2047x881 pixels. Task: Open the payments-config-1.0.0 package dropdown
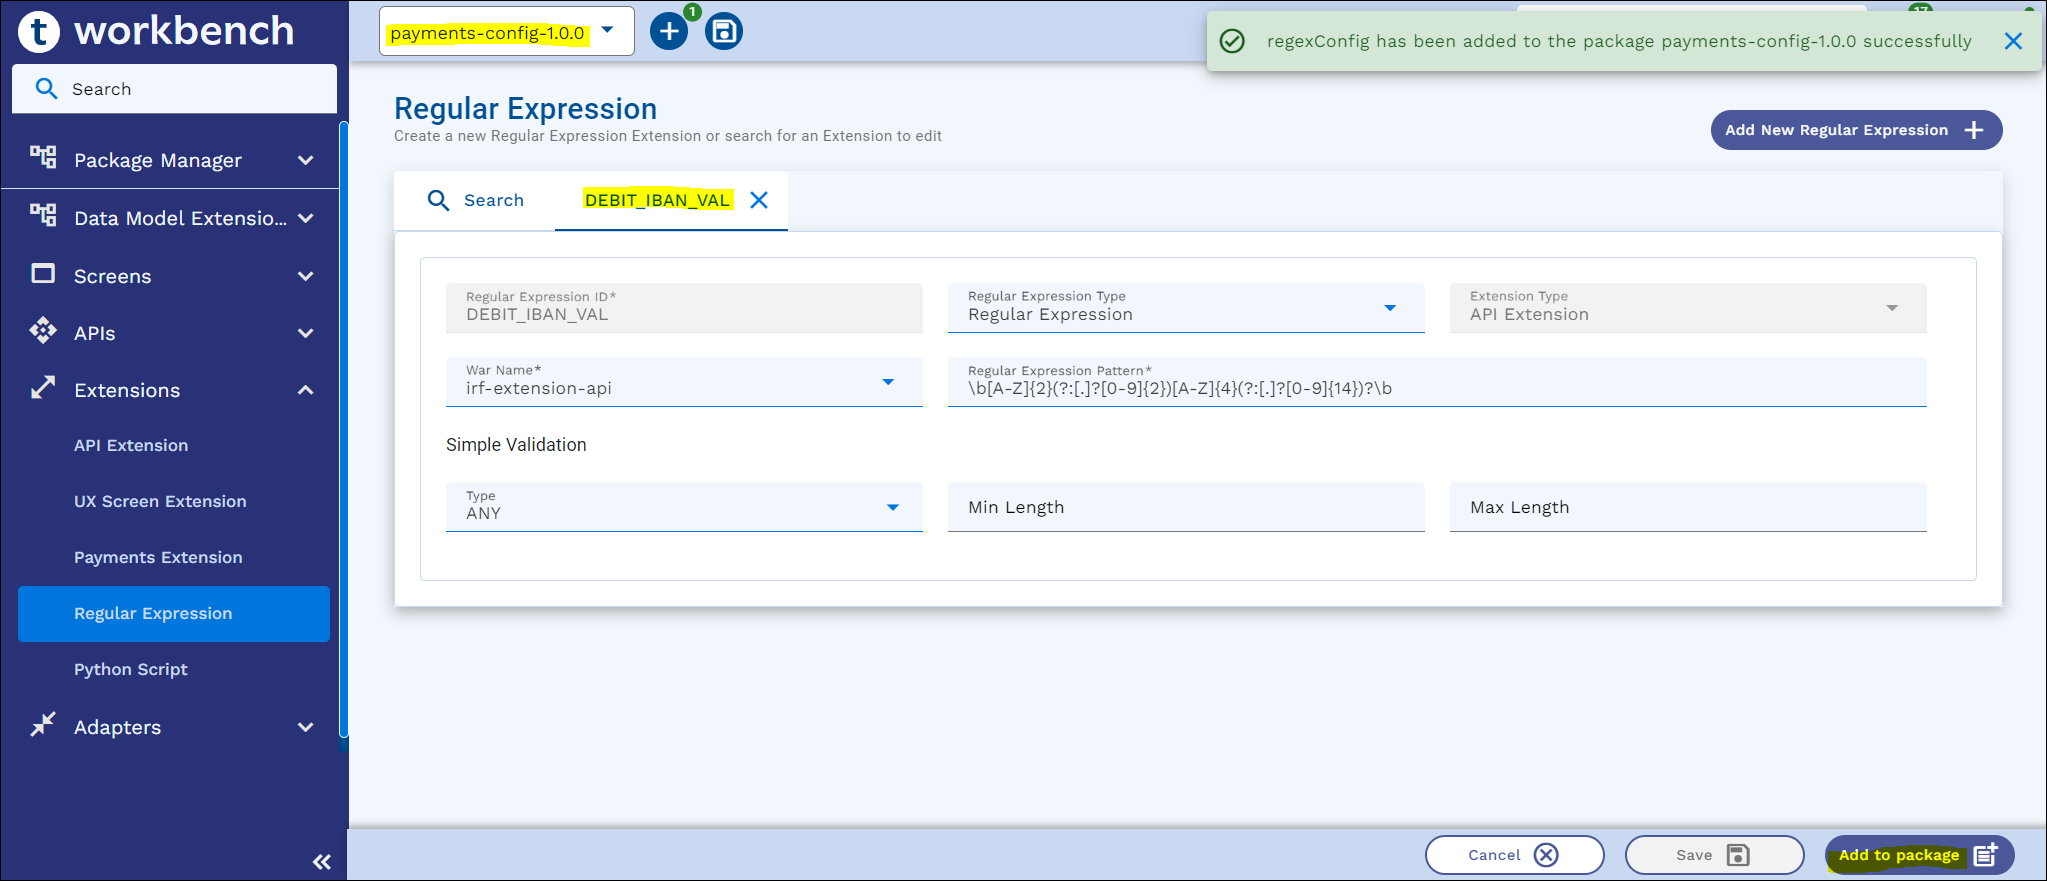(607, 31)
